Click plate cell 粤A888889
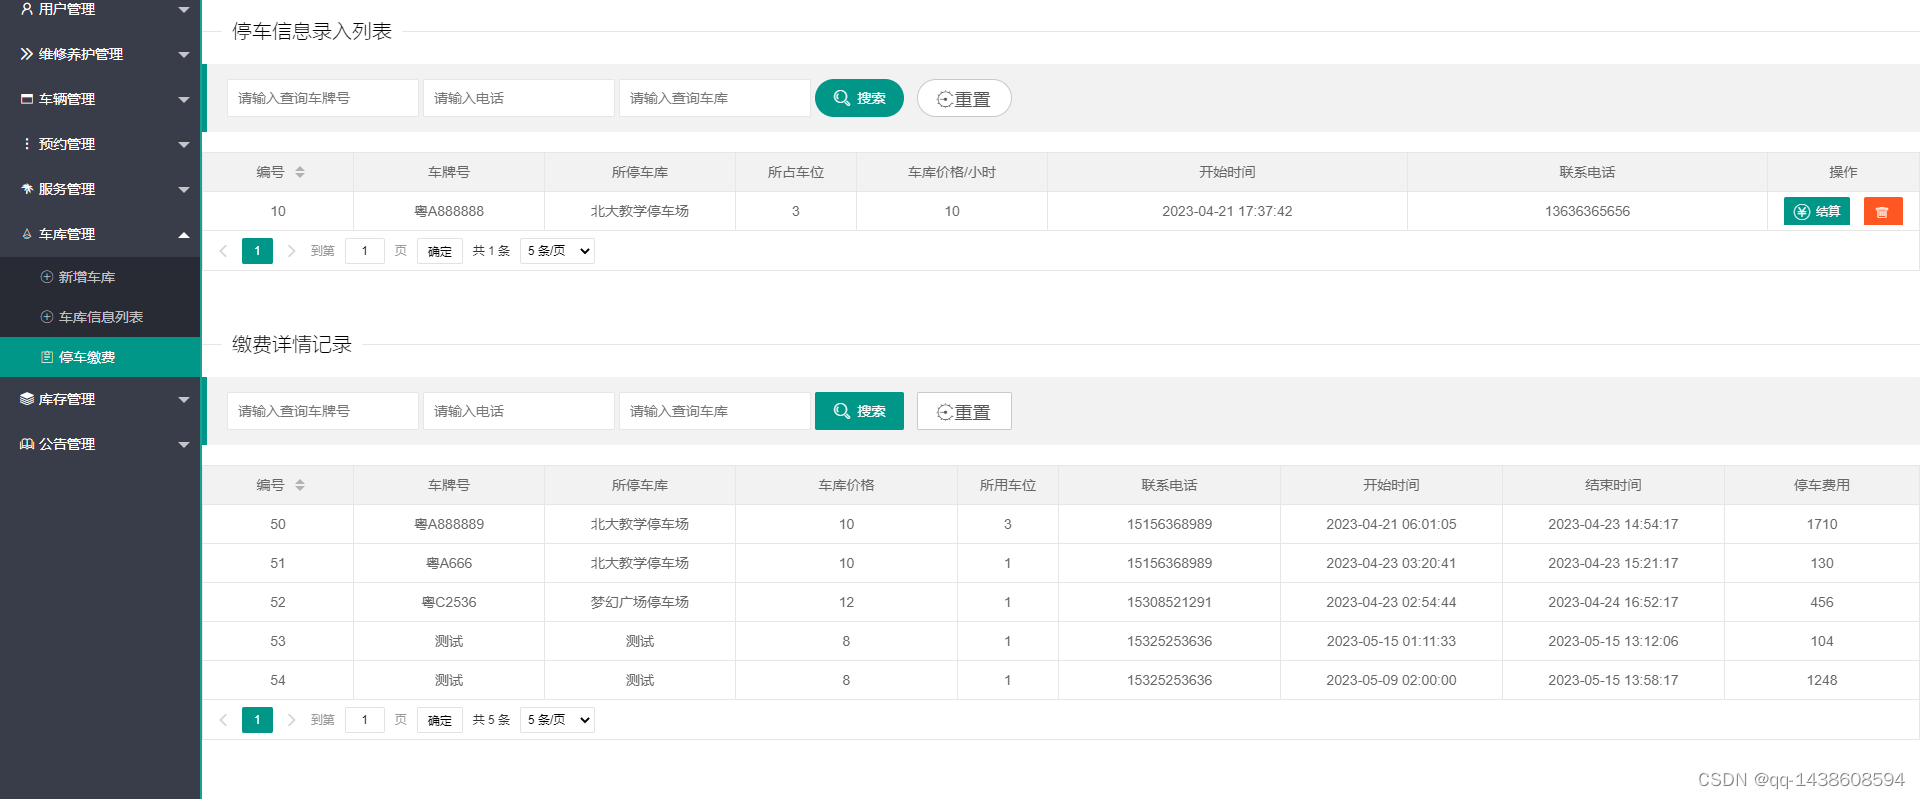 tap(449, 524)
